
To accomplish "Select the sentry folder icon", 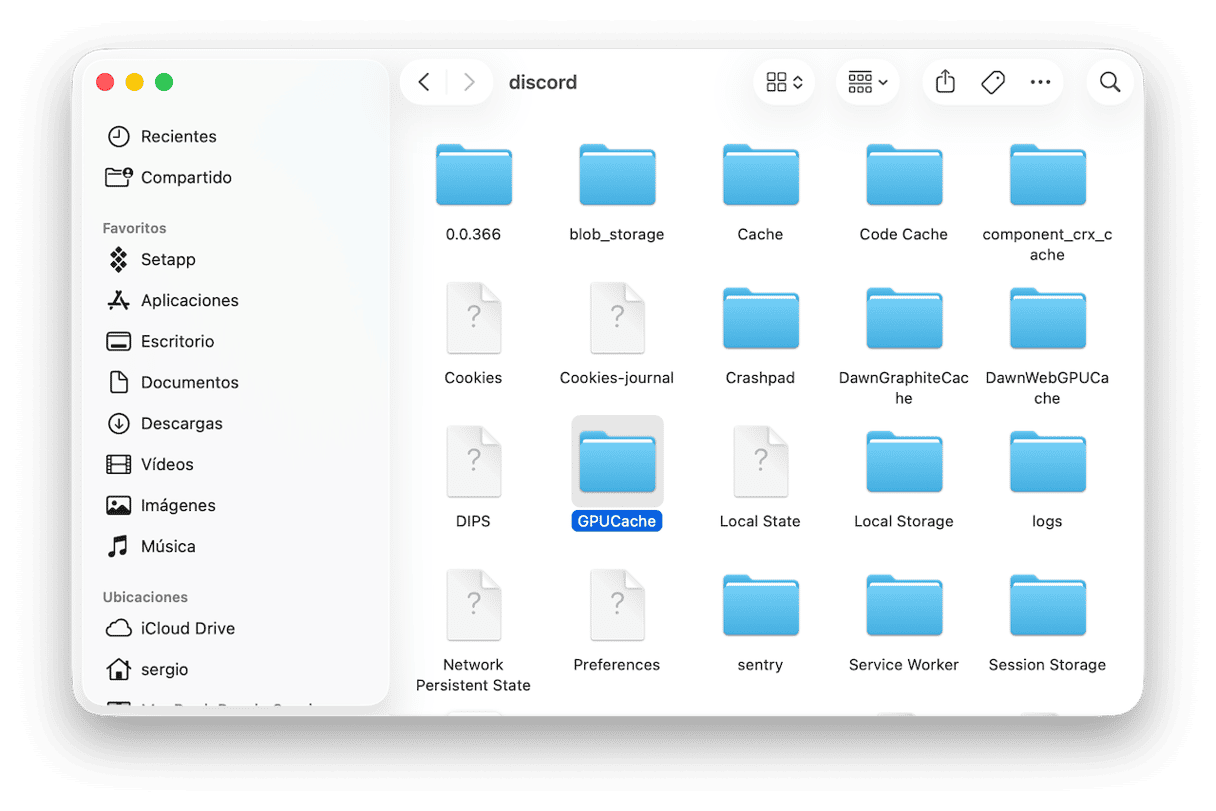I will (x=760, y=606).
